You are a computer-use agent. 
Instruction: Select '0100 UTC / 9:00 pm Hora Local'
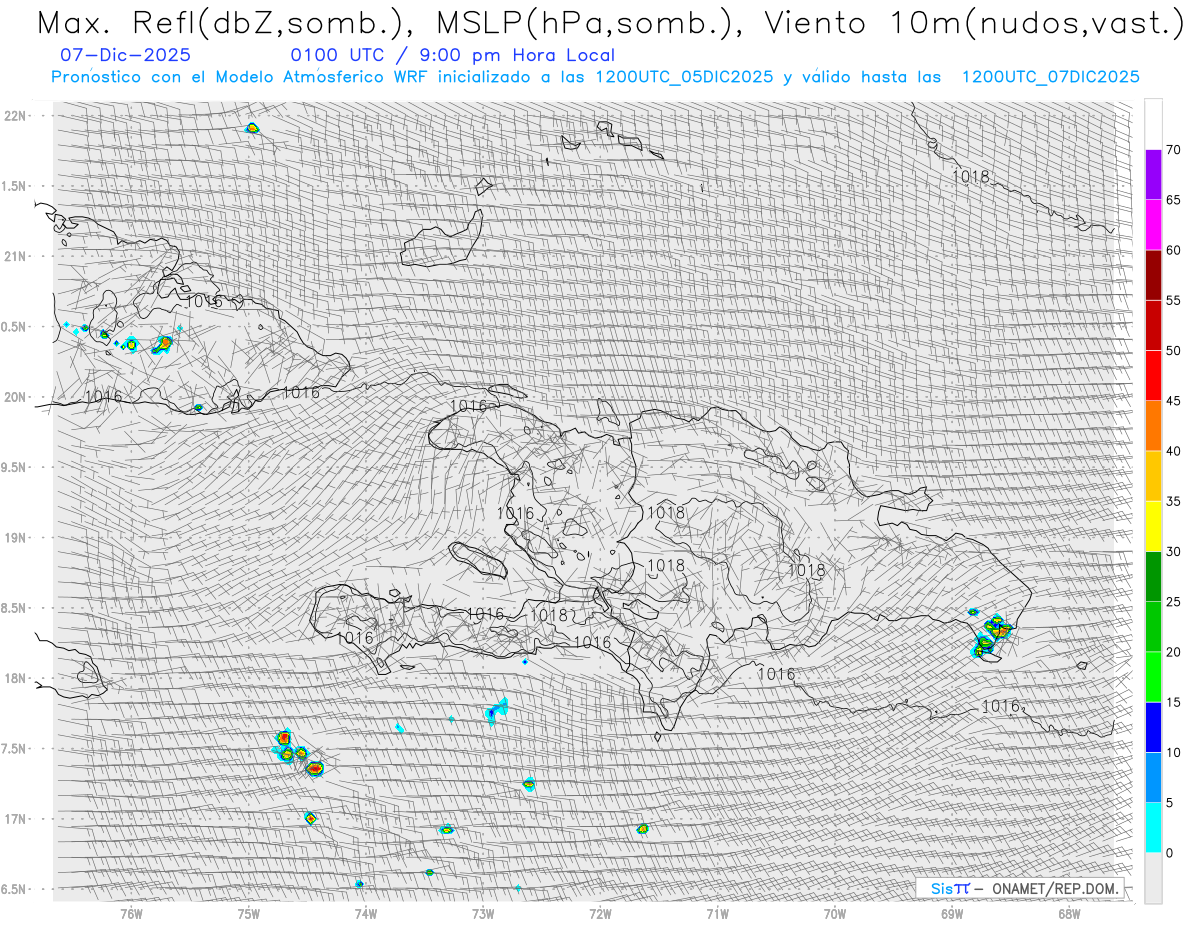(452, 55)
